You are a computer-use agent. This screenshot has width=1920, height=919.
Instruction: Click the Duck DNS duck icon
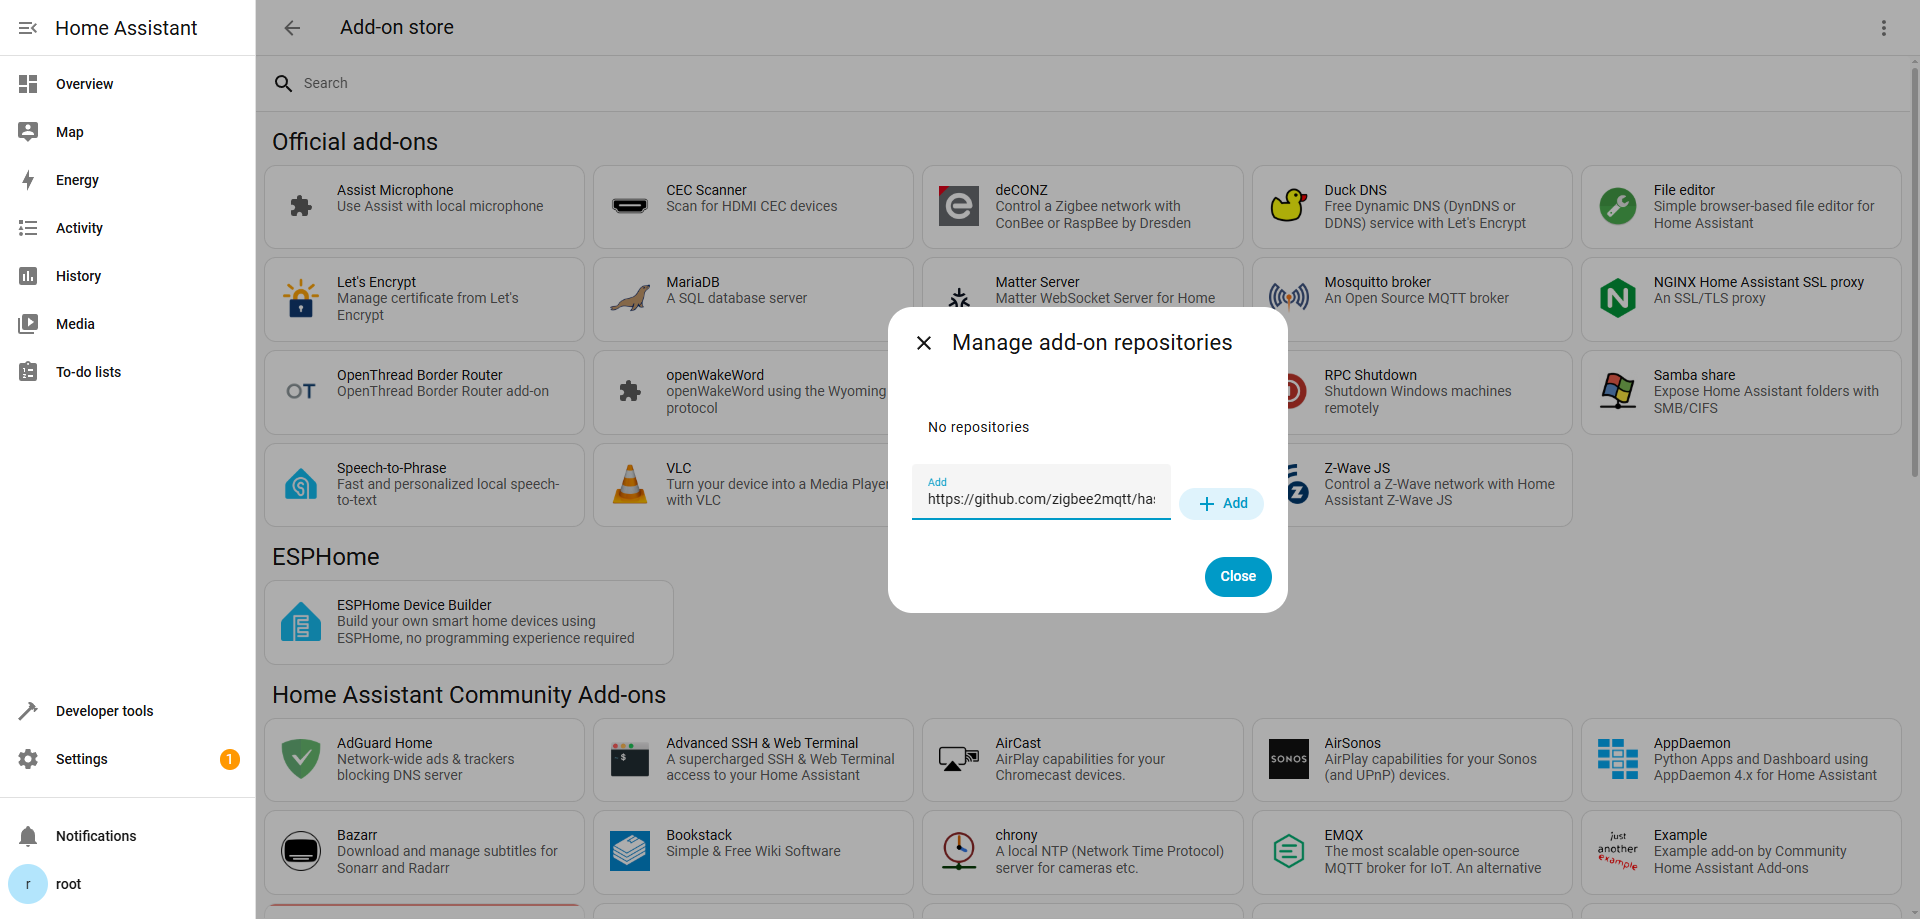(x=1288, y=206)
